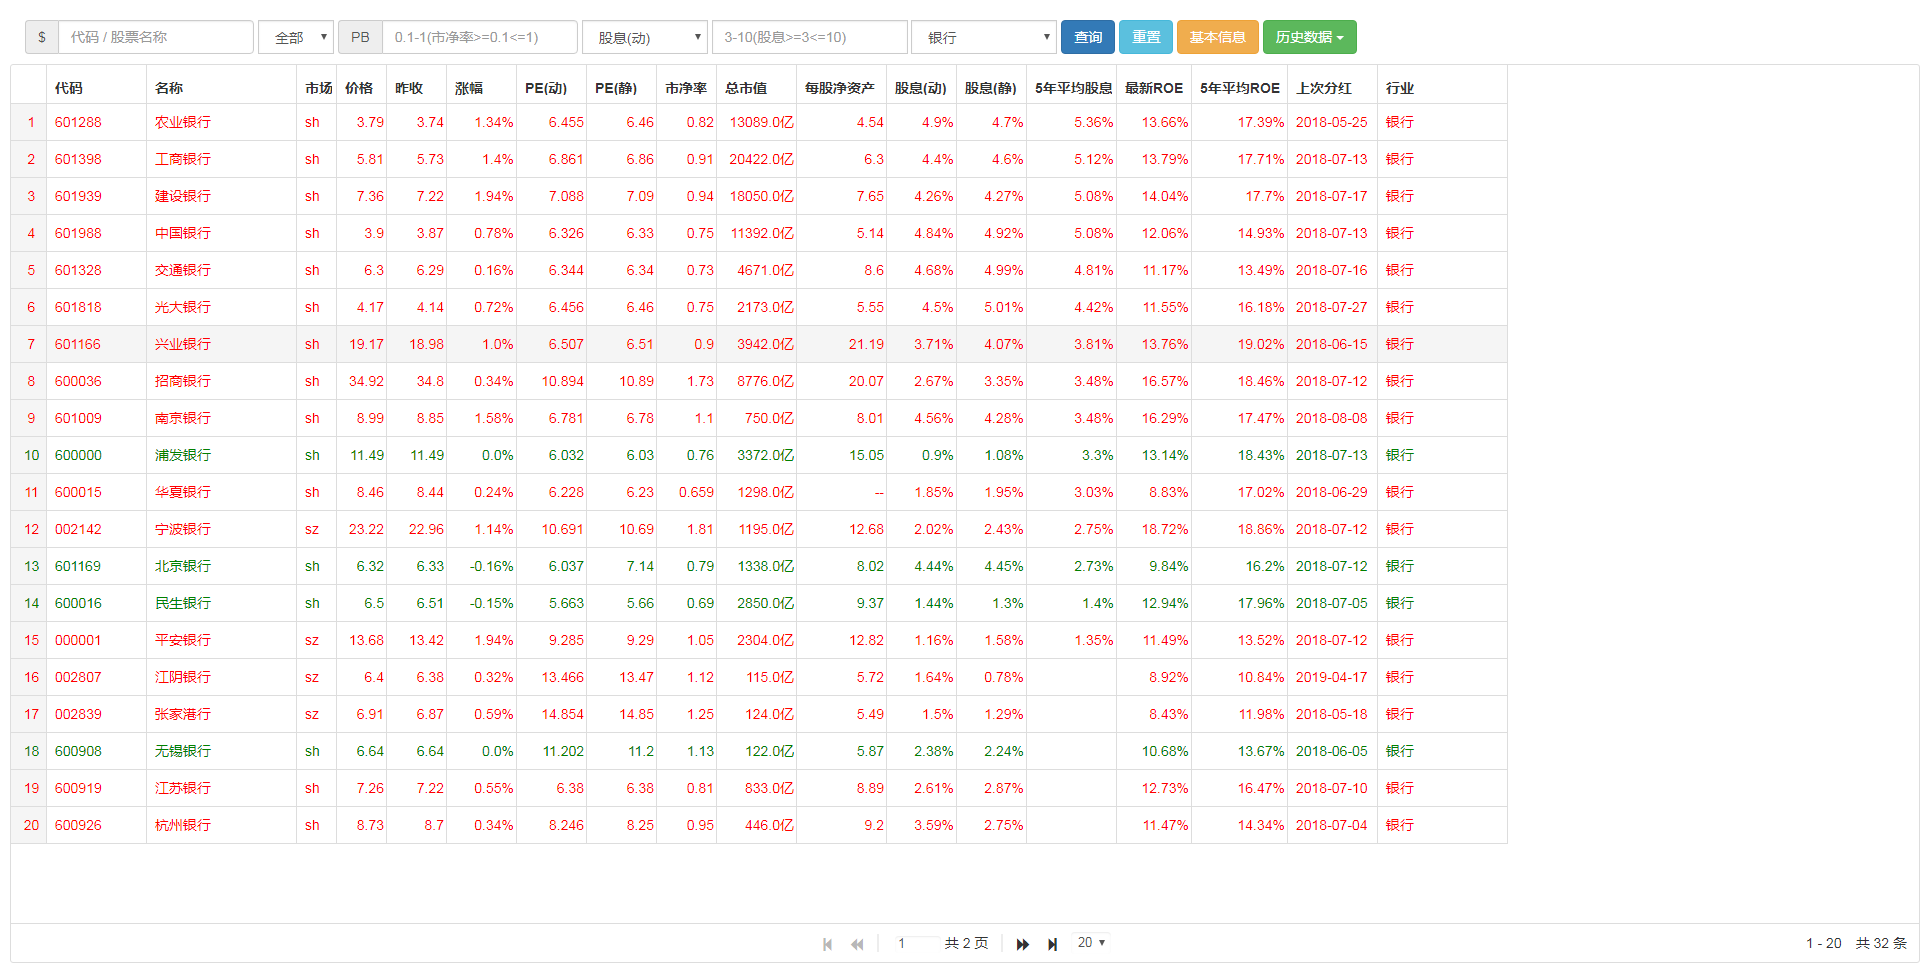Screen dimensions: 1920x969
Task: Click row number 7 cell
Action: pyautogui.click(x=31, y=344)
